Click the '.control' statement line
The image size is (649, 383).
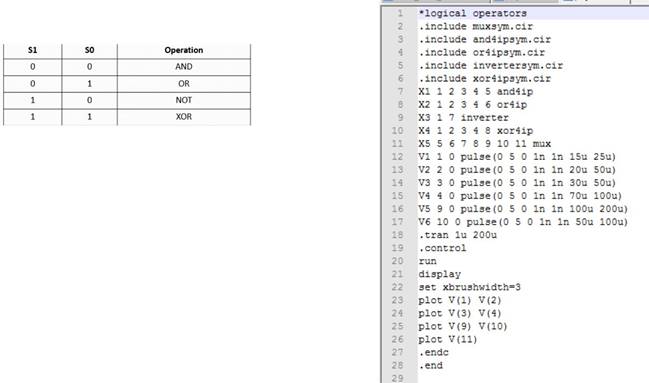[442, 248]
